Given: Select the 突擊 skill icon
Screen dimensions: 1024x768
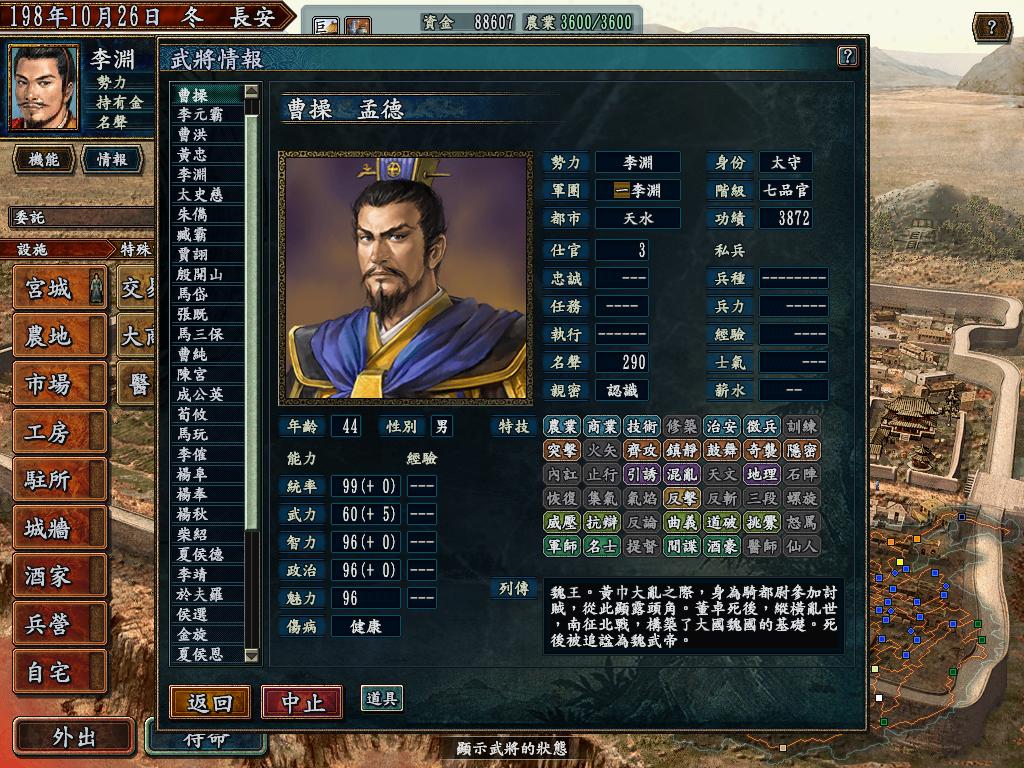Looking at the screenshot, I should click(562, 450).
